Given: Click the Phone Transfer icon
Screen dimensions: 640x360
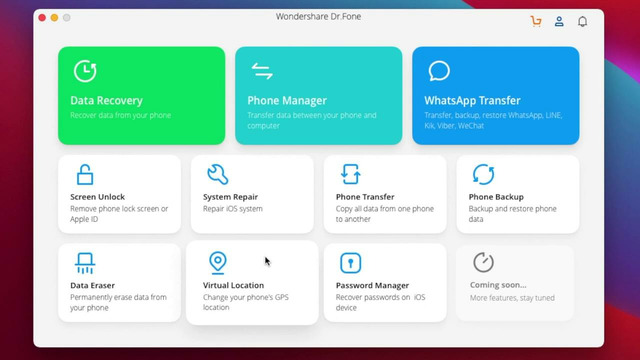Looking at the screenshot, I should 351,174.
